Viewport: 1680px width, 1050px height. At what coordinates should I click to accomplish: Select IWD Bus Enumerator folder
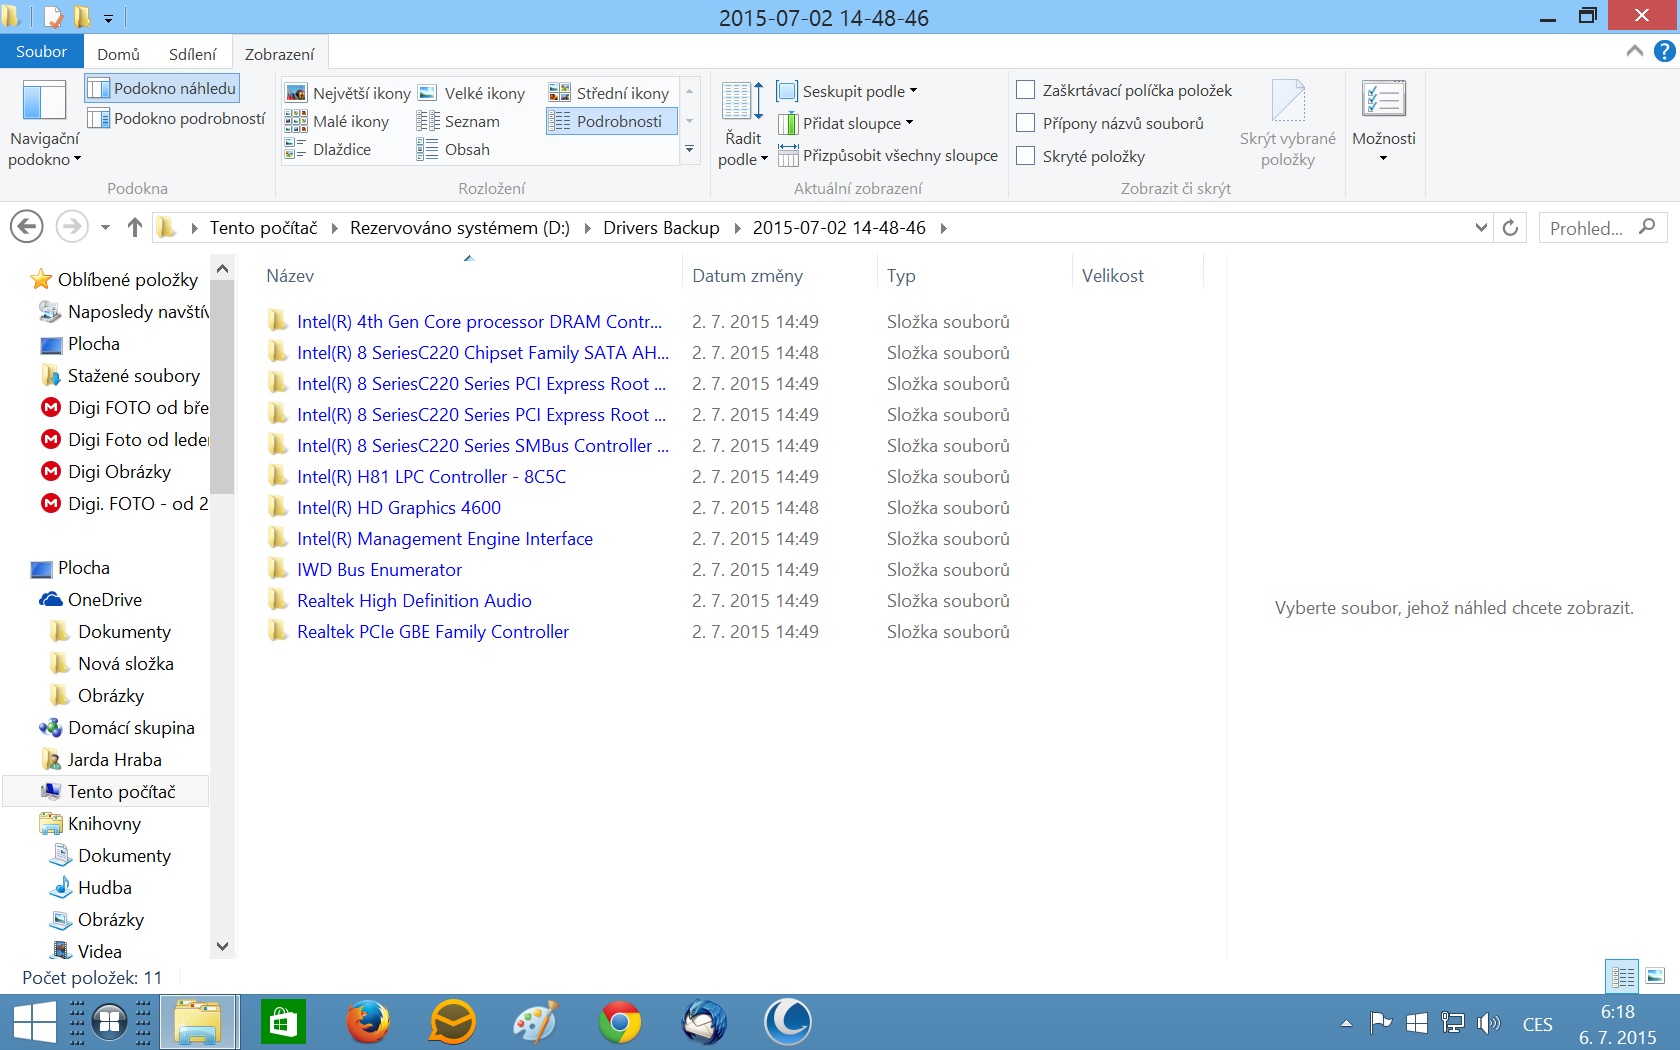pyautogui.click(x=379, y=570)
